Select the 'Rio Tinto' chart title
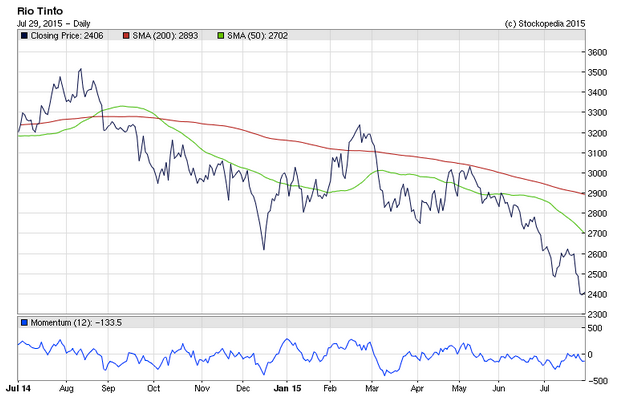This screenshot has width=623, height=410. [40, 11]
